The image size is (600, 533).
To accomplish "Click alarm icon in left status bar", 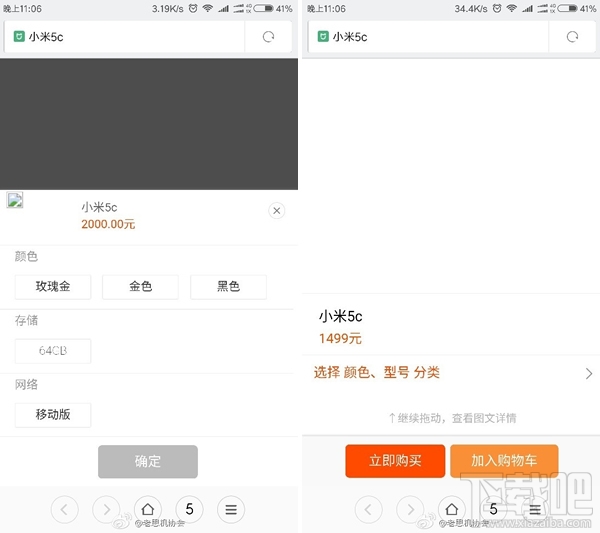I will pos(193,8).
